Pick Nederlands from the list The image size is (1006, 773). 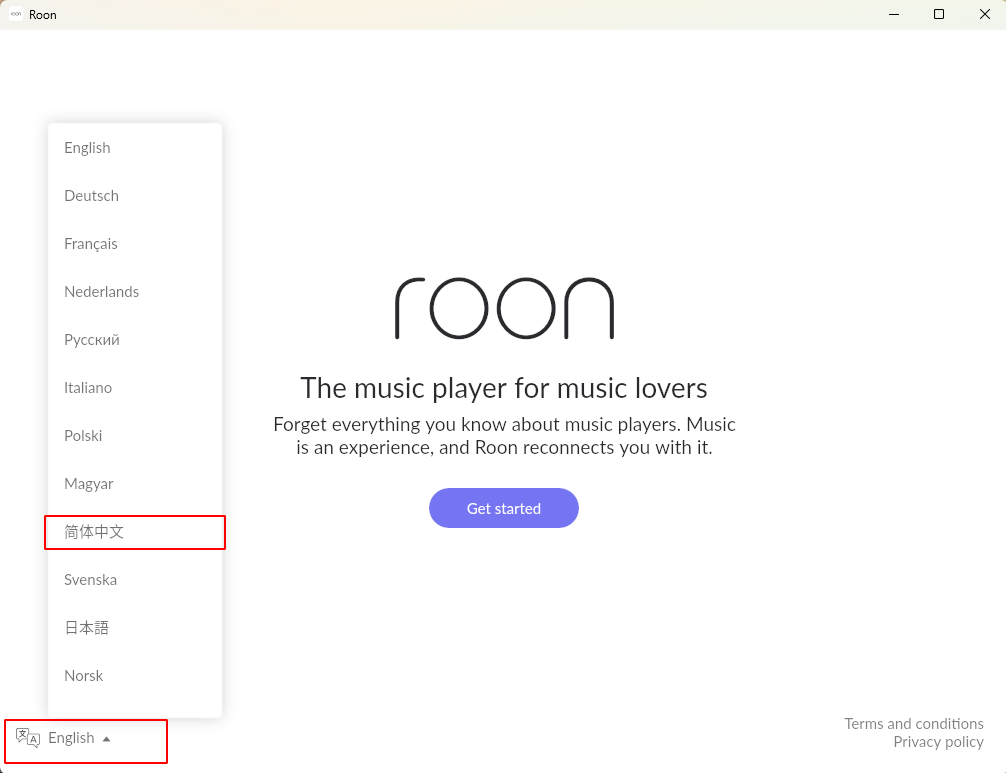pos(135,292)
